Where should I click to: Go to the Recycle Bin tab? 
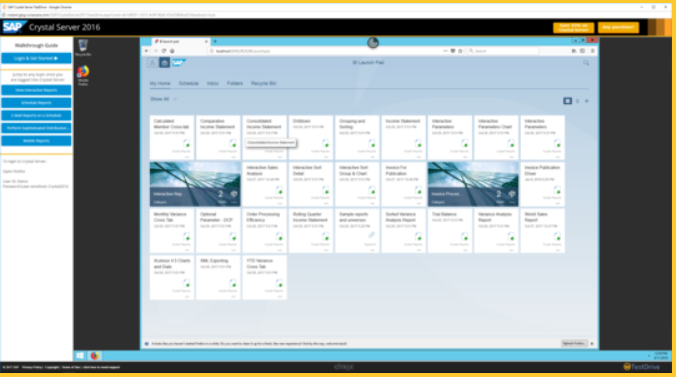pyautogui.click(x=263, y=83)
